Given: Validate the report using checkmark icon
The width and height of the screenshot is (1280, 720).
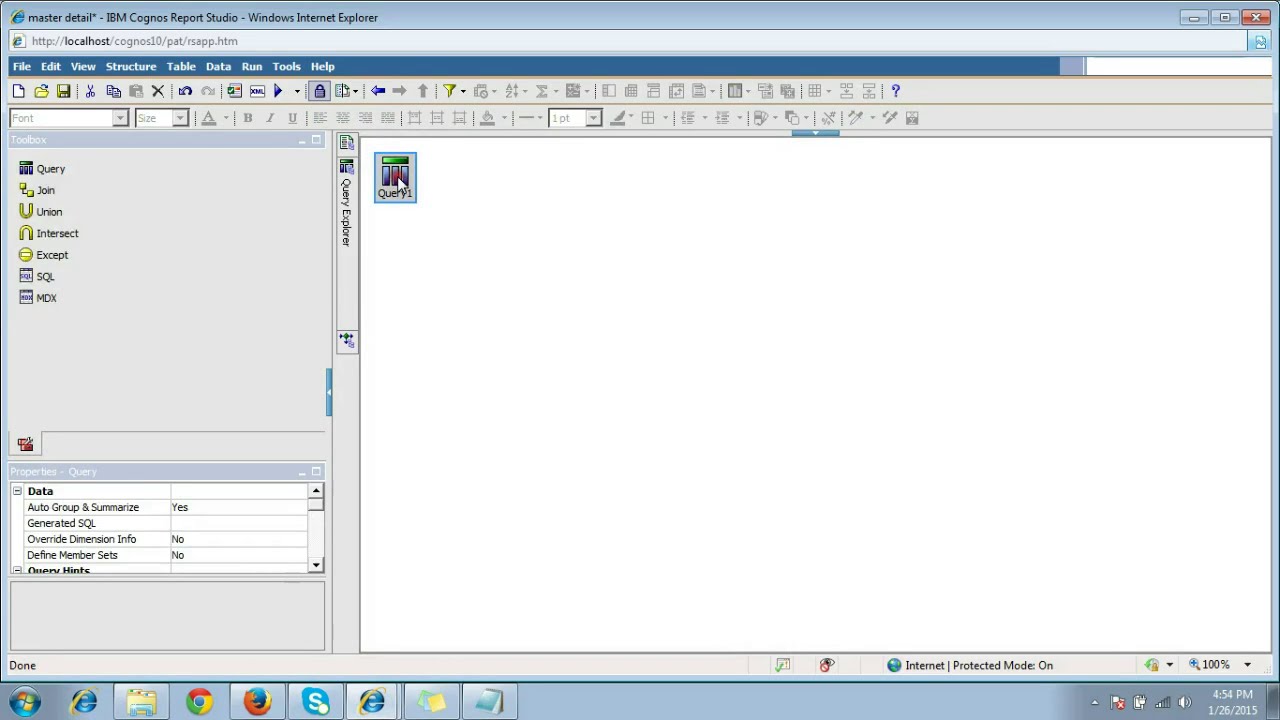Looking at the screenshot, I should pos(234,91).
